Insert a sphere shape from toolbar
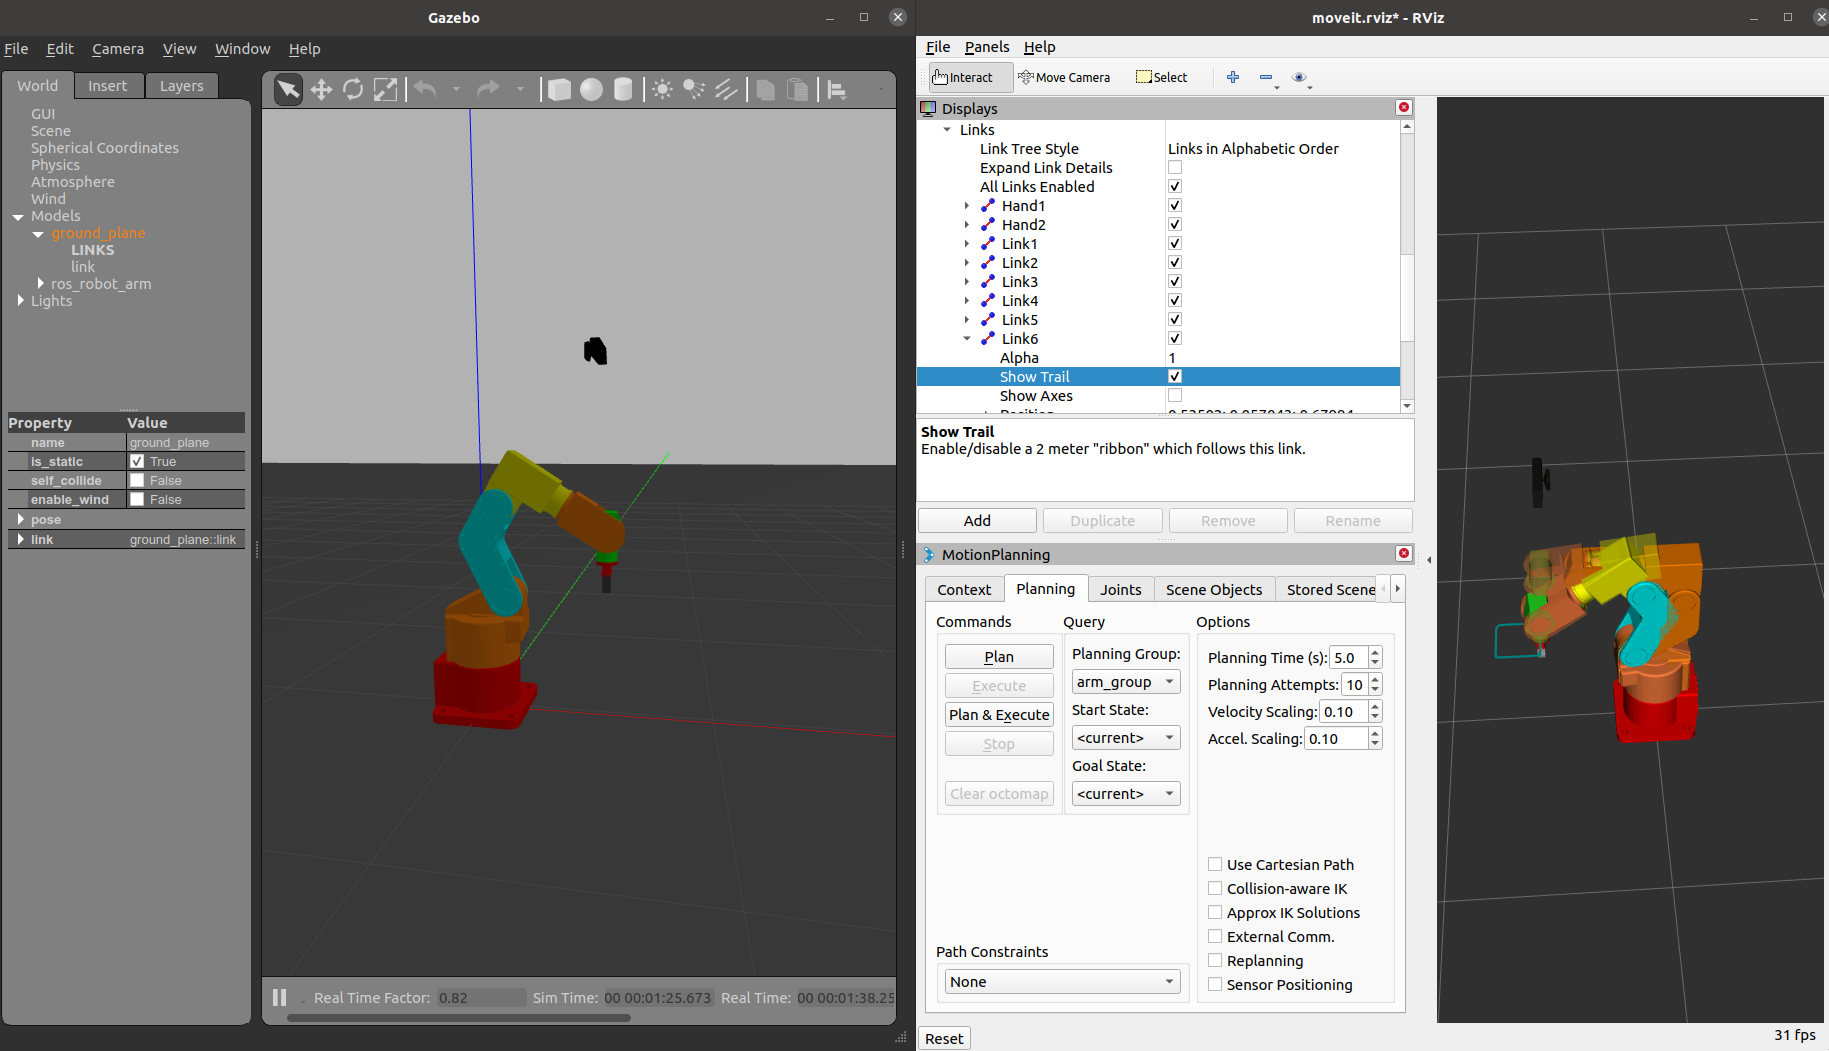This screenshot has height=1051, width=1829. tap(591, 90)
